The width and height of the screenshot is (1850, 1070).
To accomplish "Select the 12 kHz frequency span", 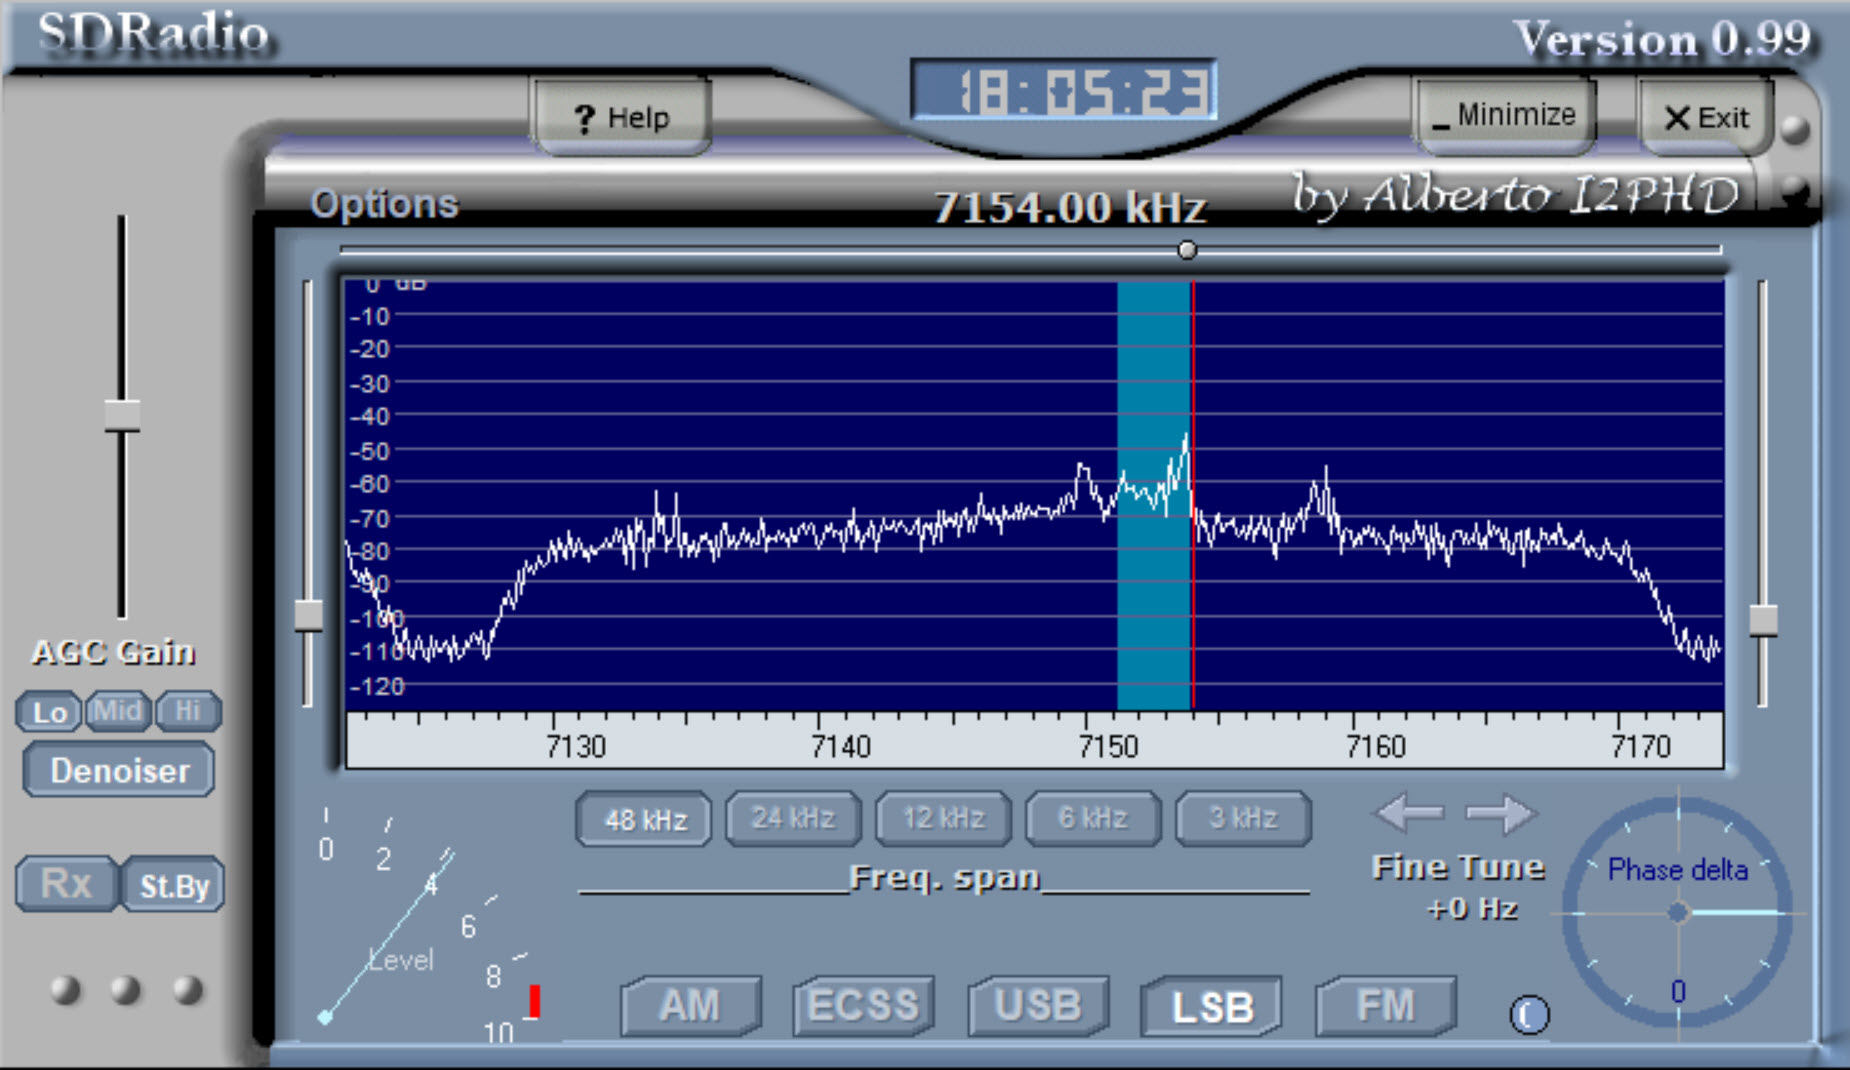I will tap(942, 818).
